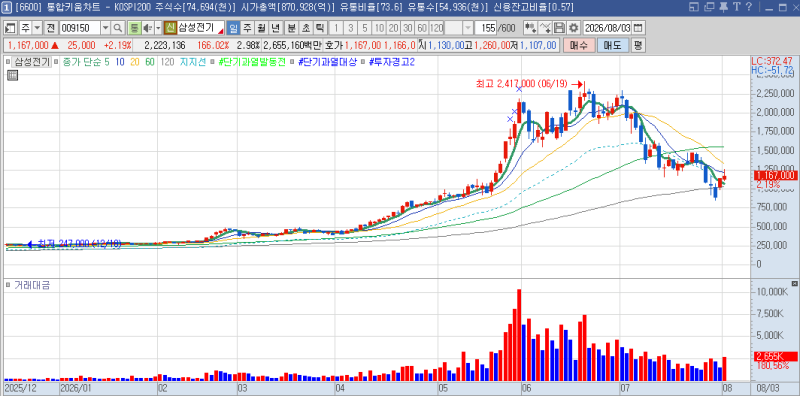Viewport: 800px width, 396px height.
Task: Select the 주 weekly chart period
Action: (x=247, y=28)
